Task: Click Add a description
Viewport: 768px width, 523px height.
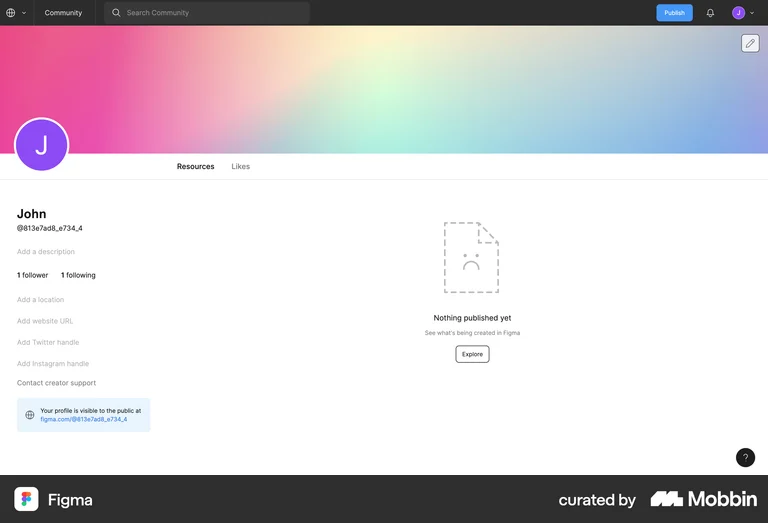Action: 46,252
